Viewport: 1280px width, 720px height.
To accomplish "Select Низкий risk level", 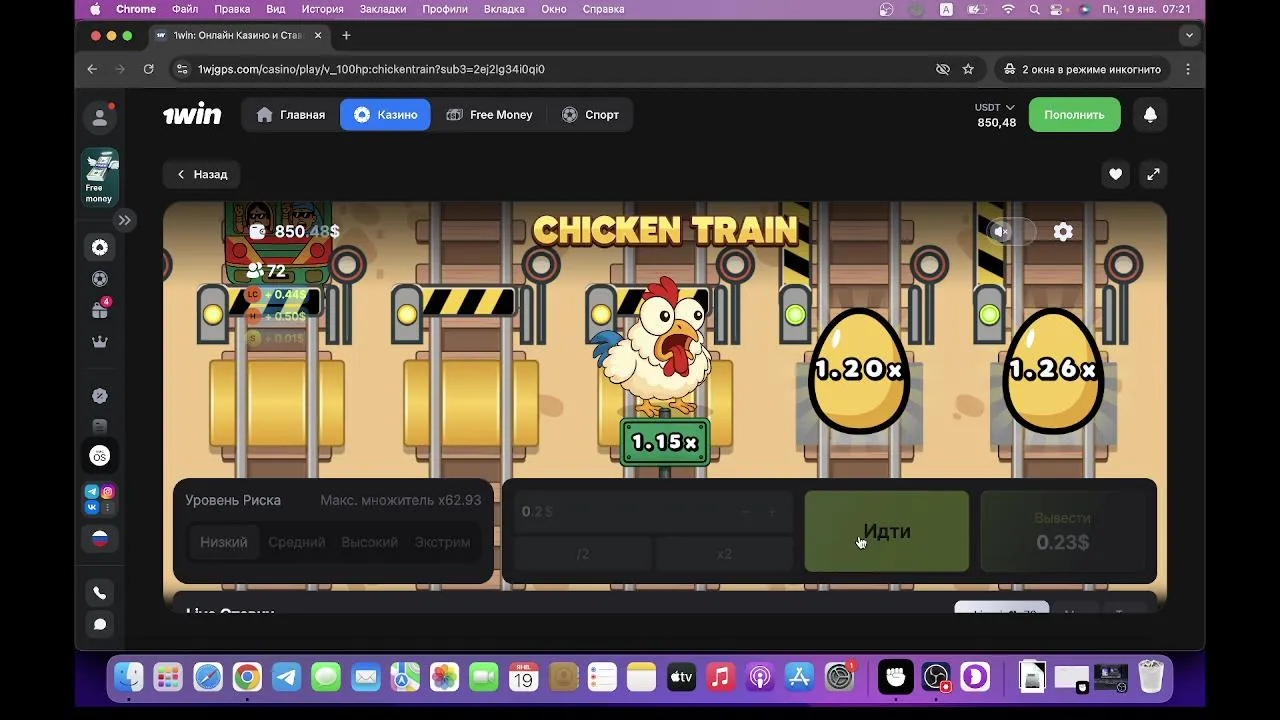I will [x=224, y=542].
